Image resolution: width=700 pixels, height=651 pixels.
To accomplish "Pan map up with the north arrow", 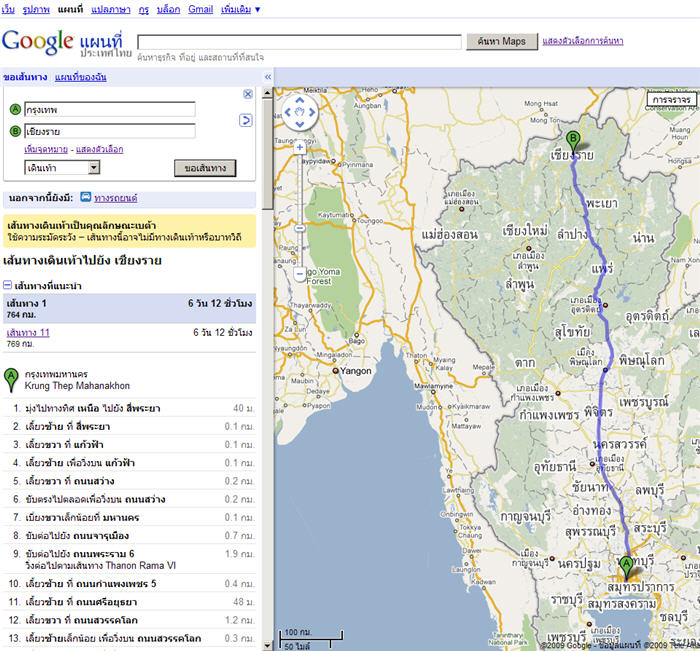I will point(300,100).
